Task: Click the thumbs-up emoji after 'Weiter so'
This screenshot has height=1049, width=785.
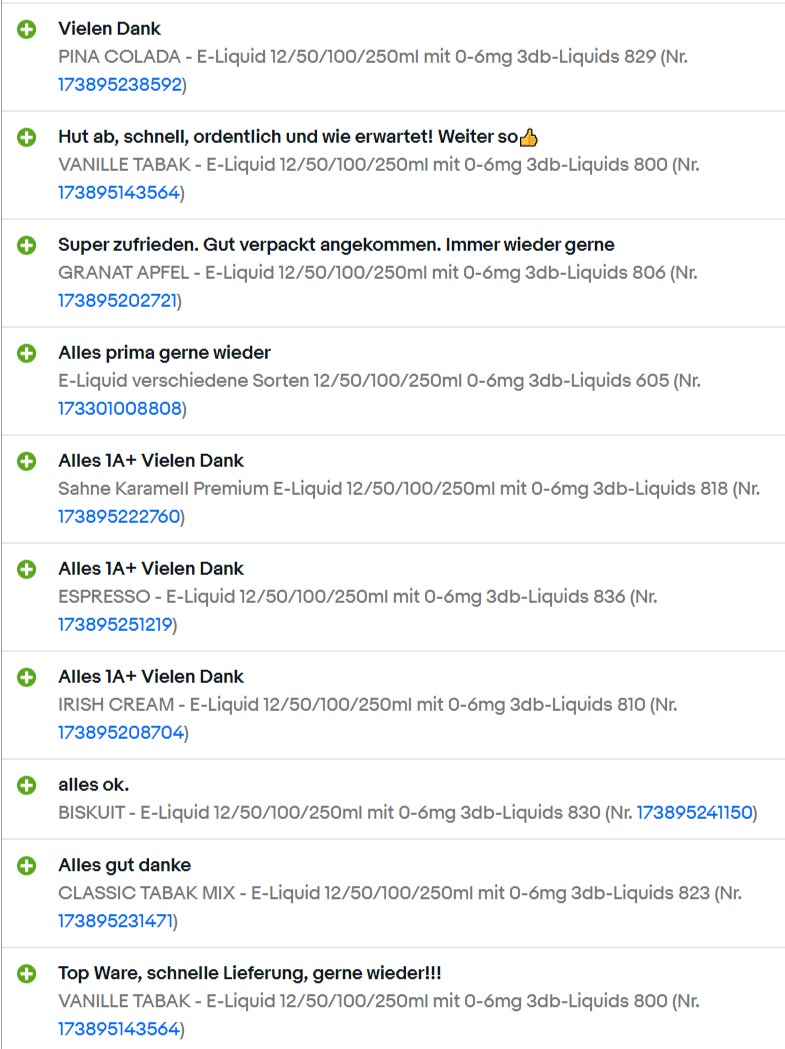Action: pyautogui.click(x=529, y=137)
